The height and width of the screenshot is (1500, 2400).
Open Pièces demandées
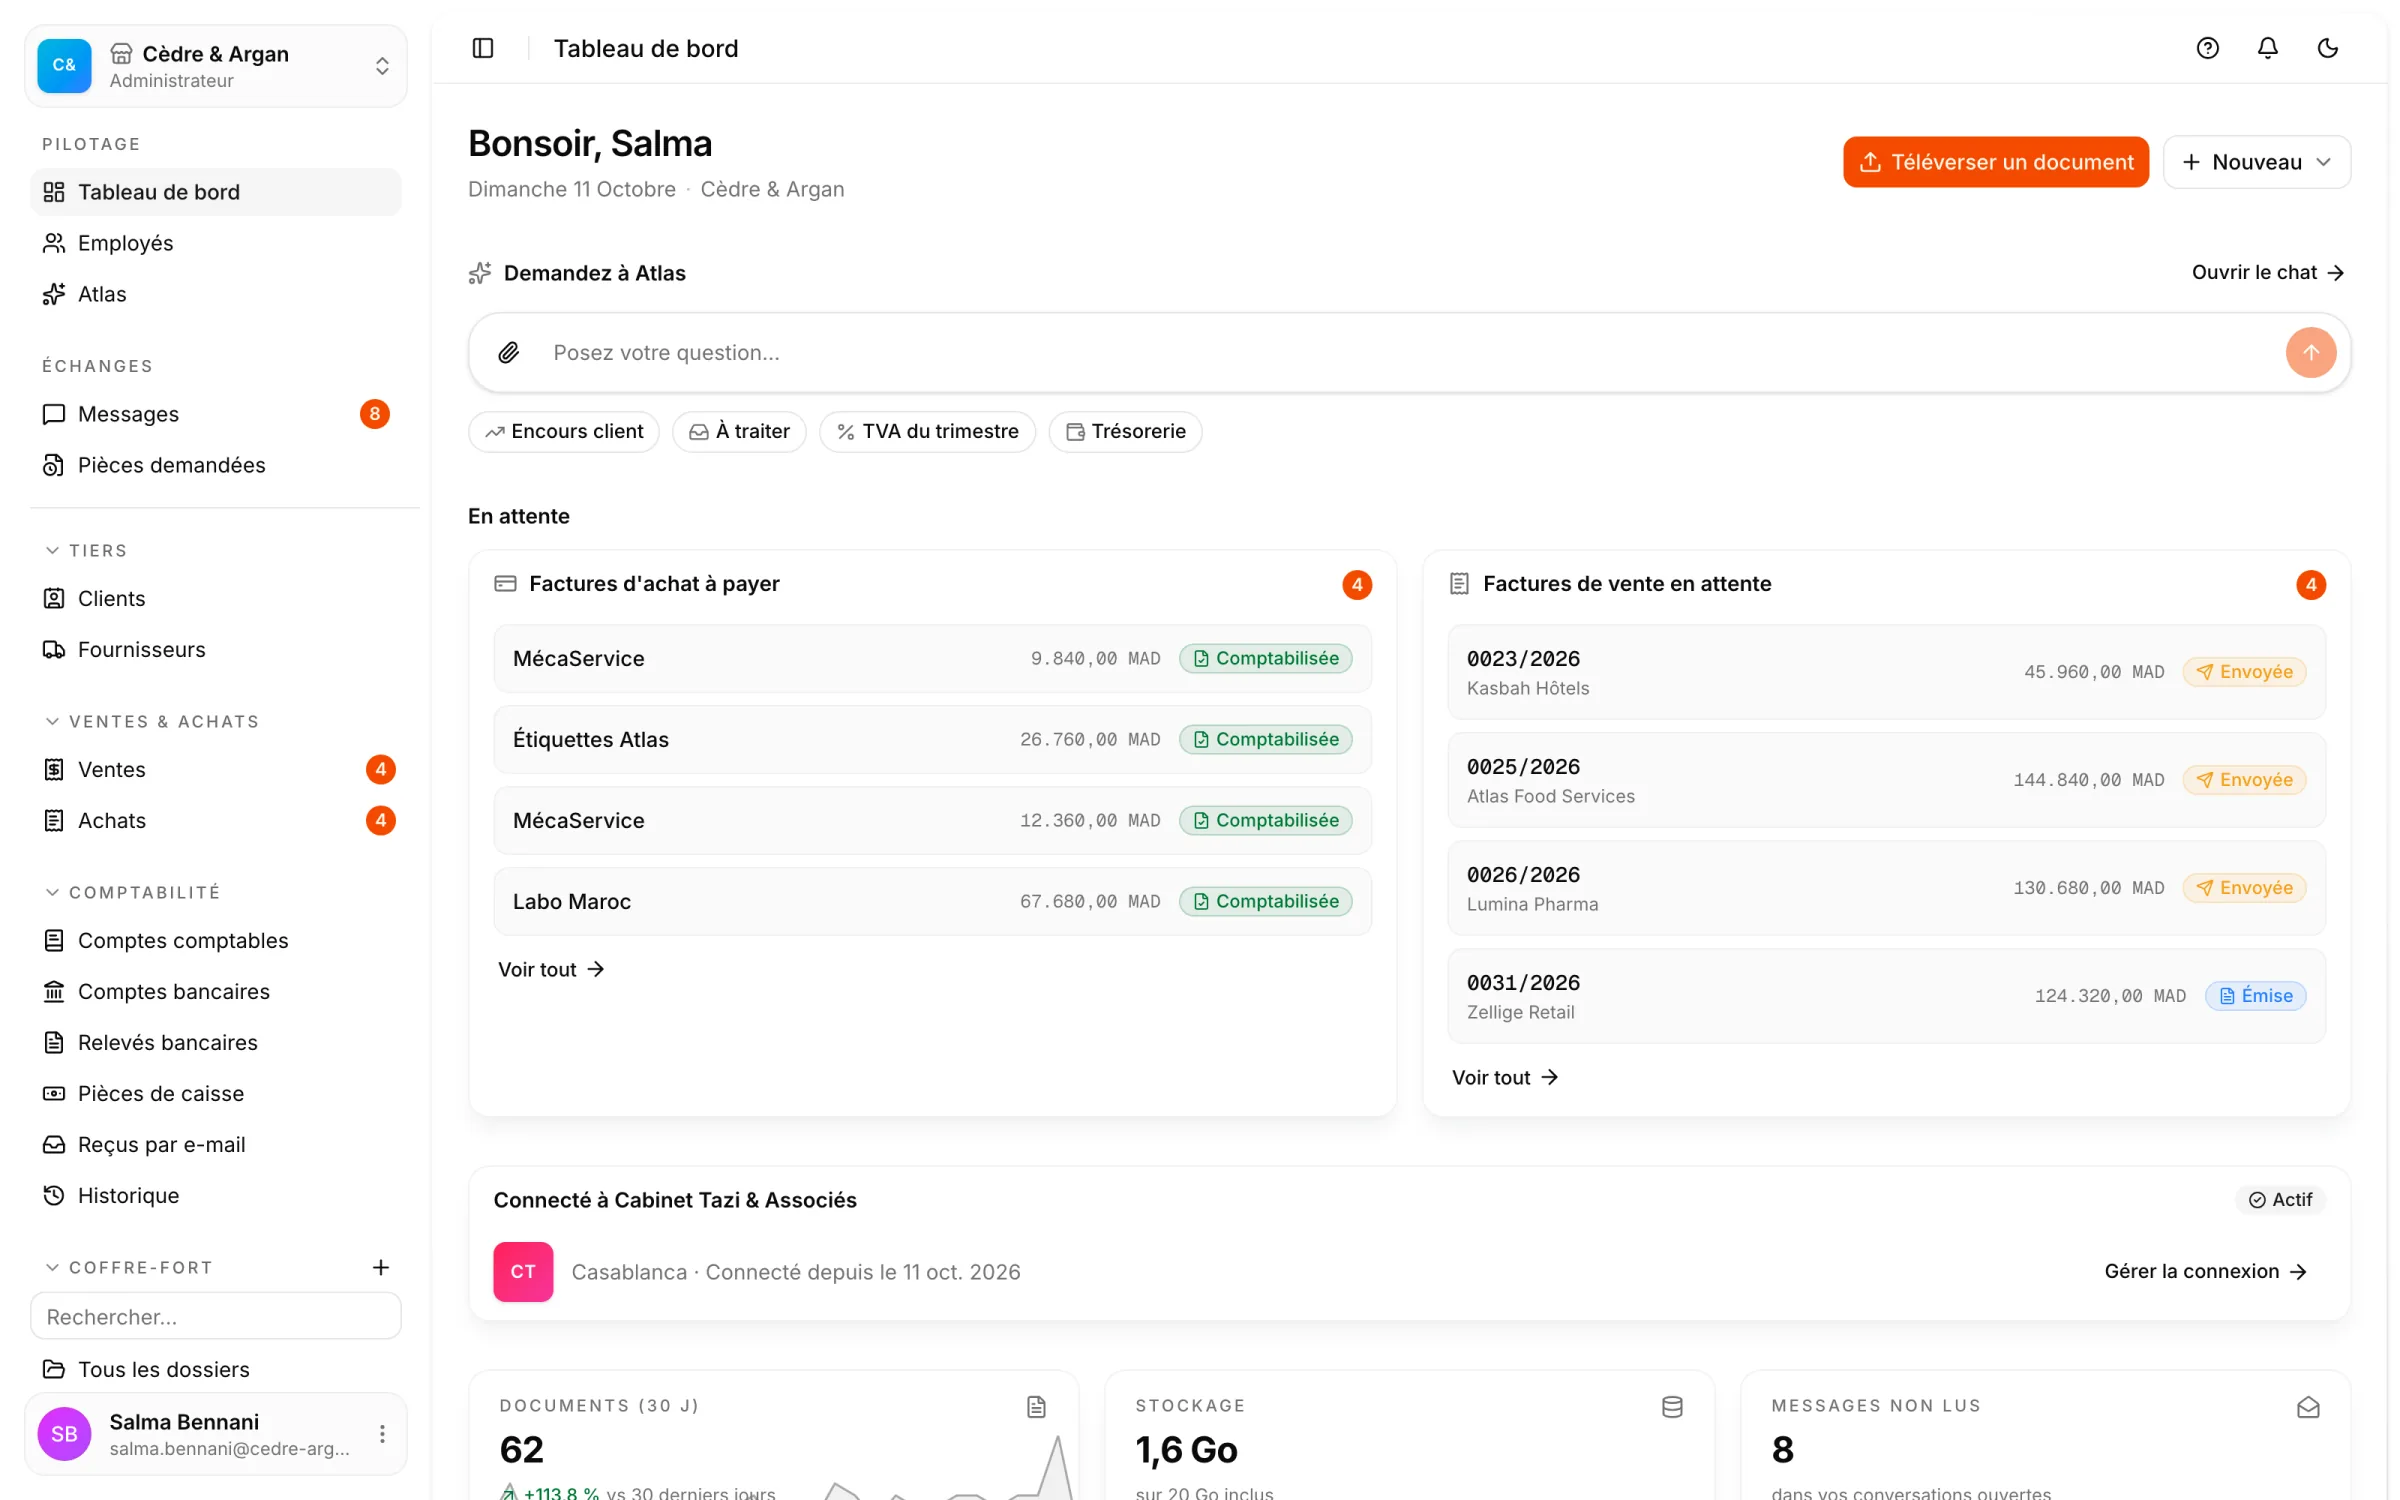pyautogui.click(x=216, y=465)
